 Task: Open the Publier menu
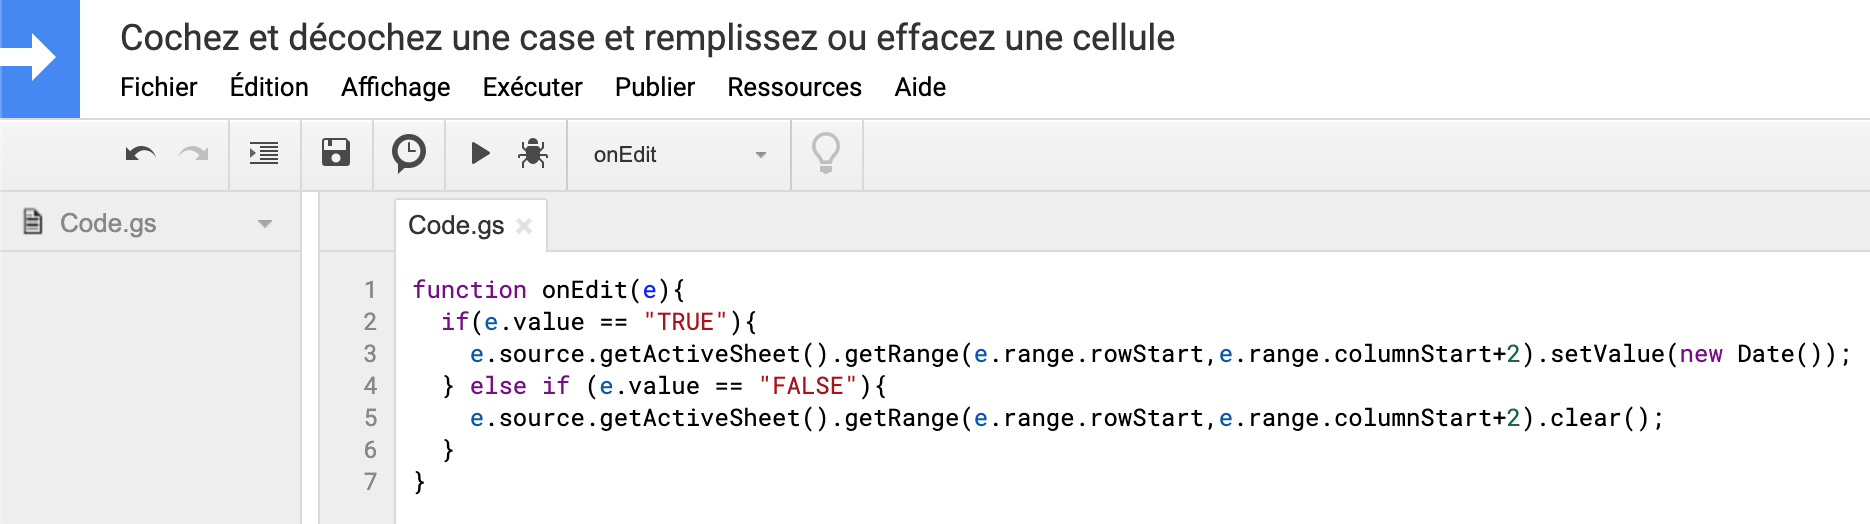(654, 88)
